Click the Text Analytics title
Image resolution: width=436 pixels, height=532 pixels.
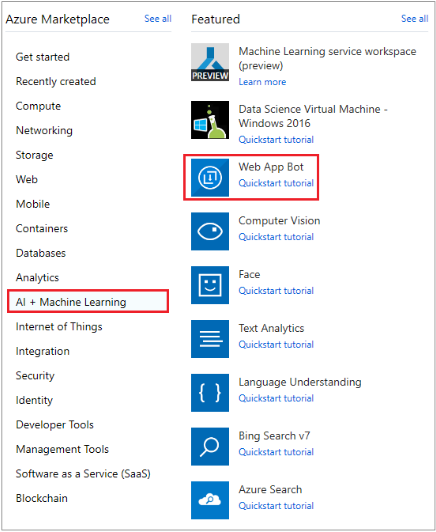271,328
